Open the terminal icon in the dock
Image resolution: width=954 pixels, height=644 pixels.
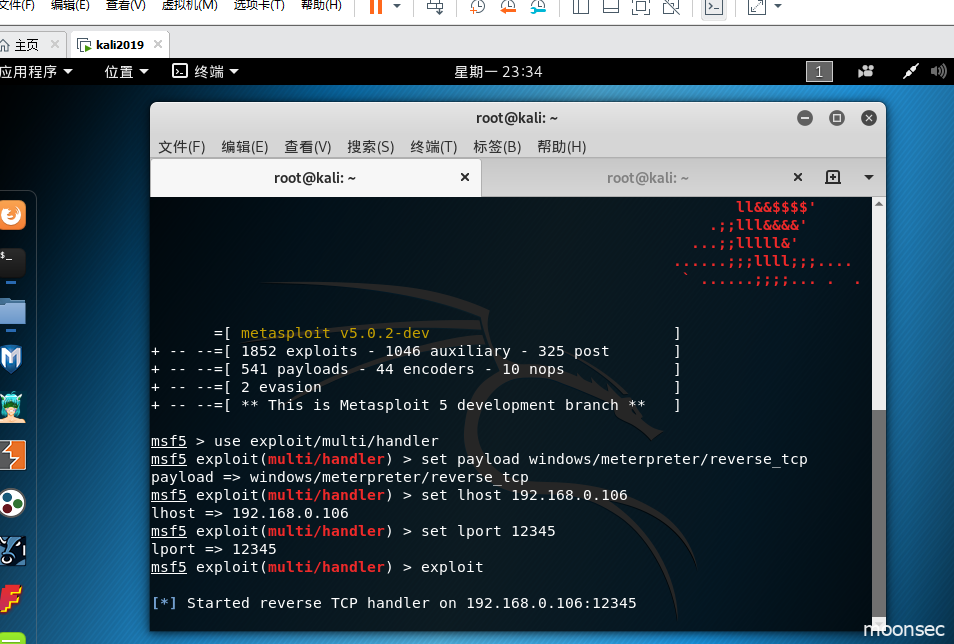(12, 262)
